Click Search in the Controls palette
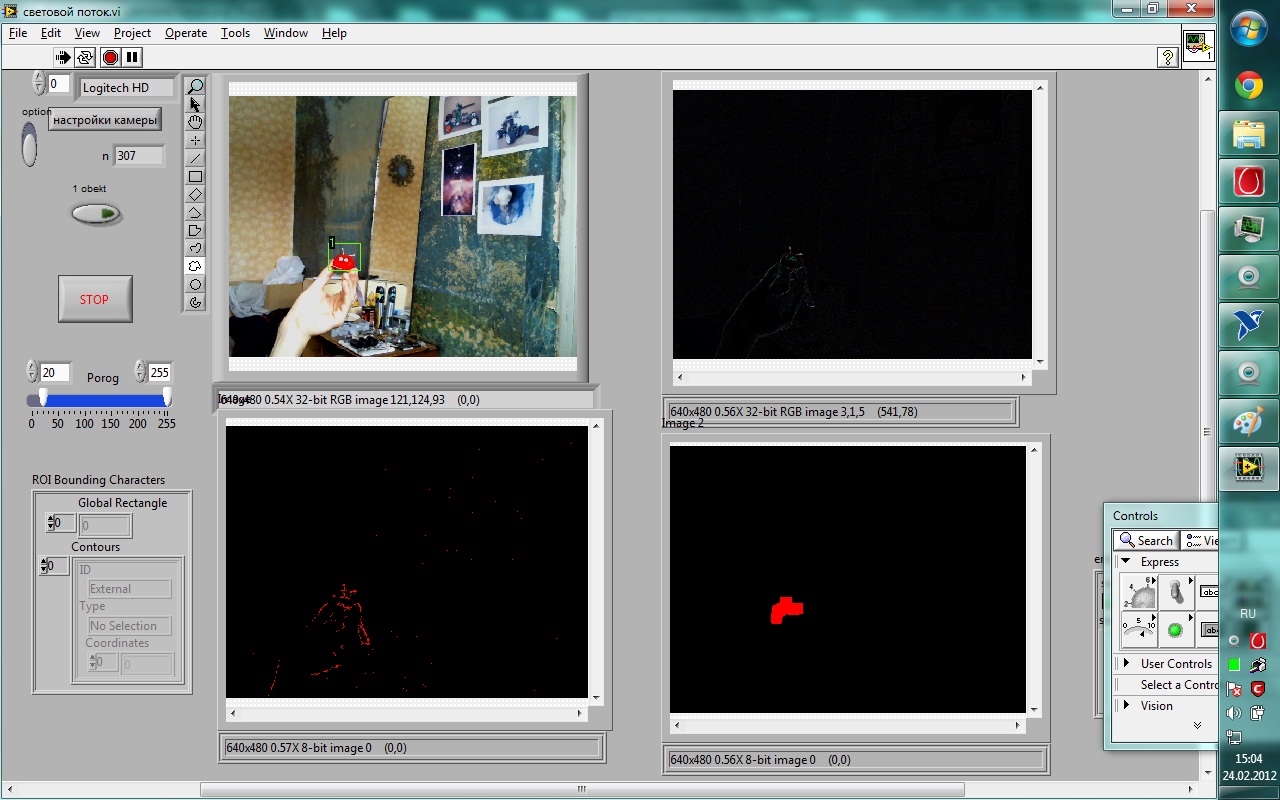The image size is (1280, 800). tap(1147, 541)
